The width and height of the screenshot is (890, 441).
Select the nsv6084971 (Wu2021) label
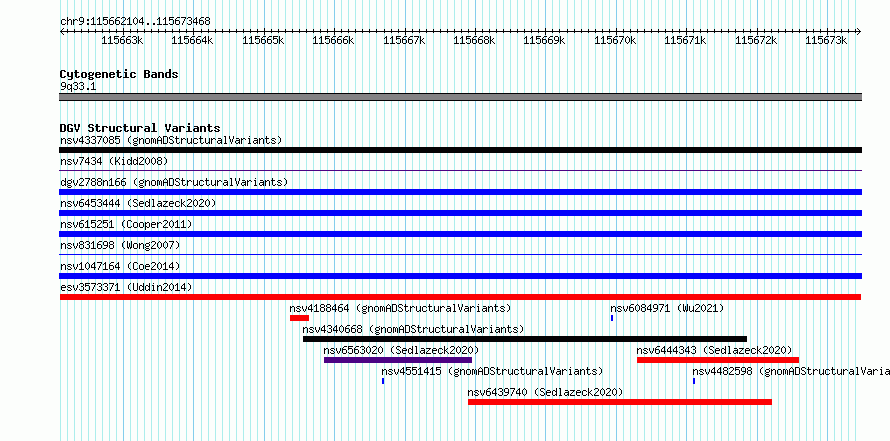(667, 308)
